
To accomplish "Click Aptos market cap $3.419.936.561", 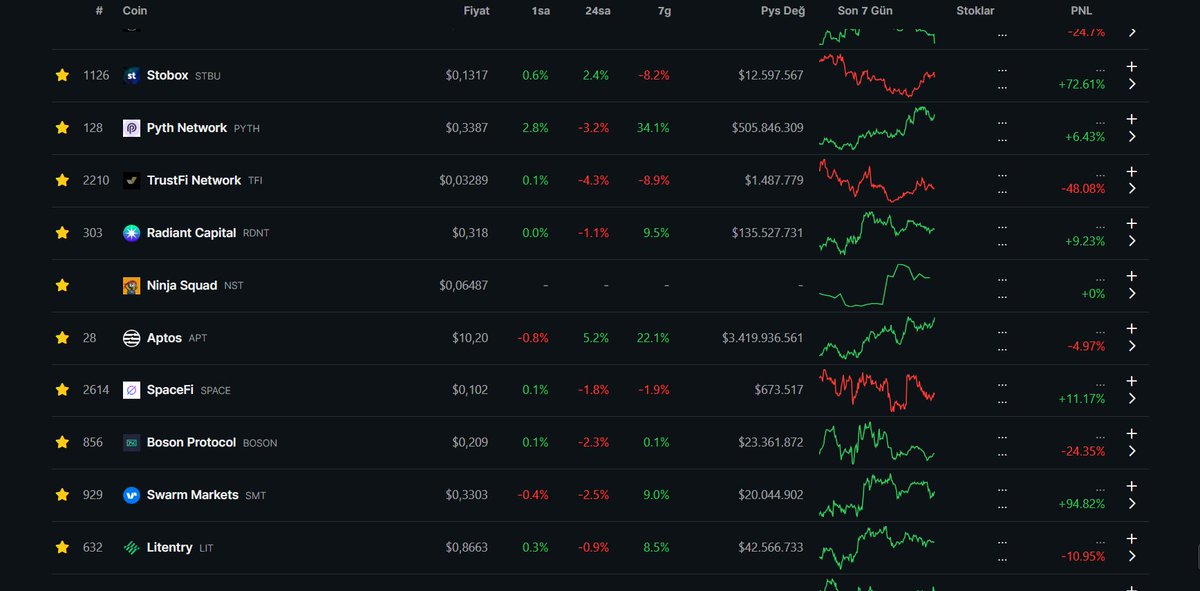I will point(762,338).
